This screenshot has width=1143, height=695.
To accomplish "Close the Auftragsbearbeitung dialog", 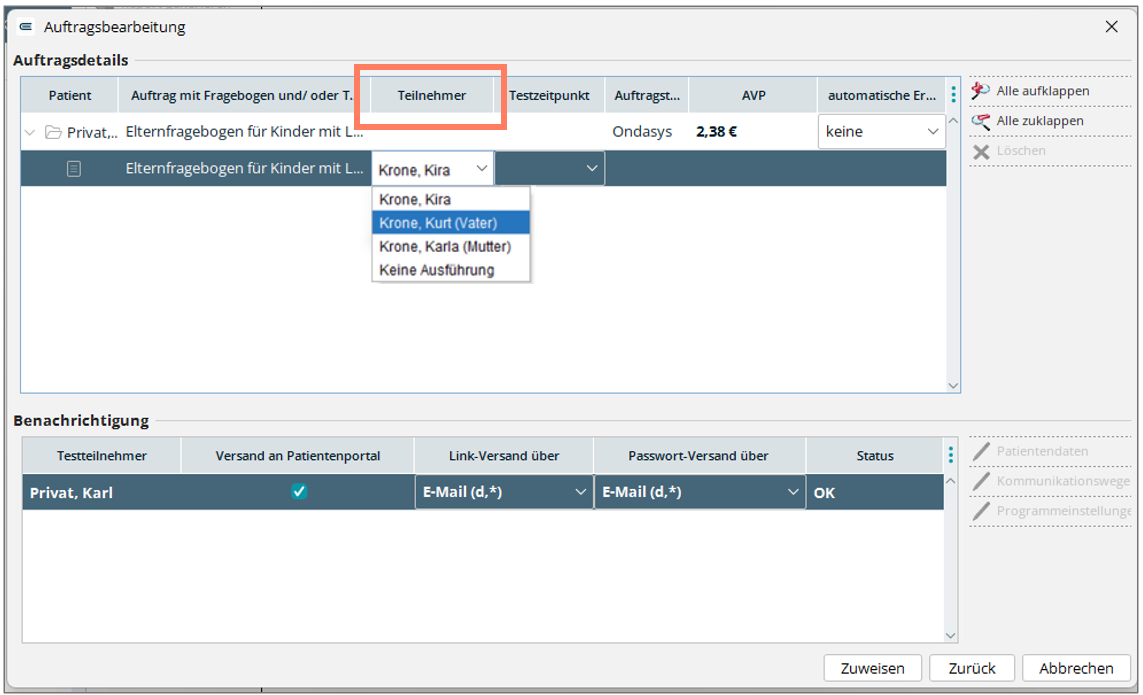I will click(x=1111, y=27).
